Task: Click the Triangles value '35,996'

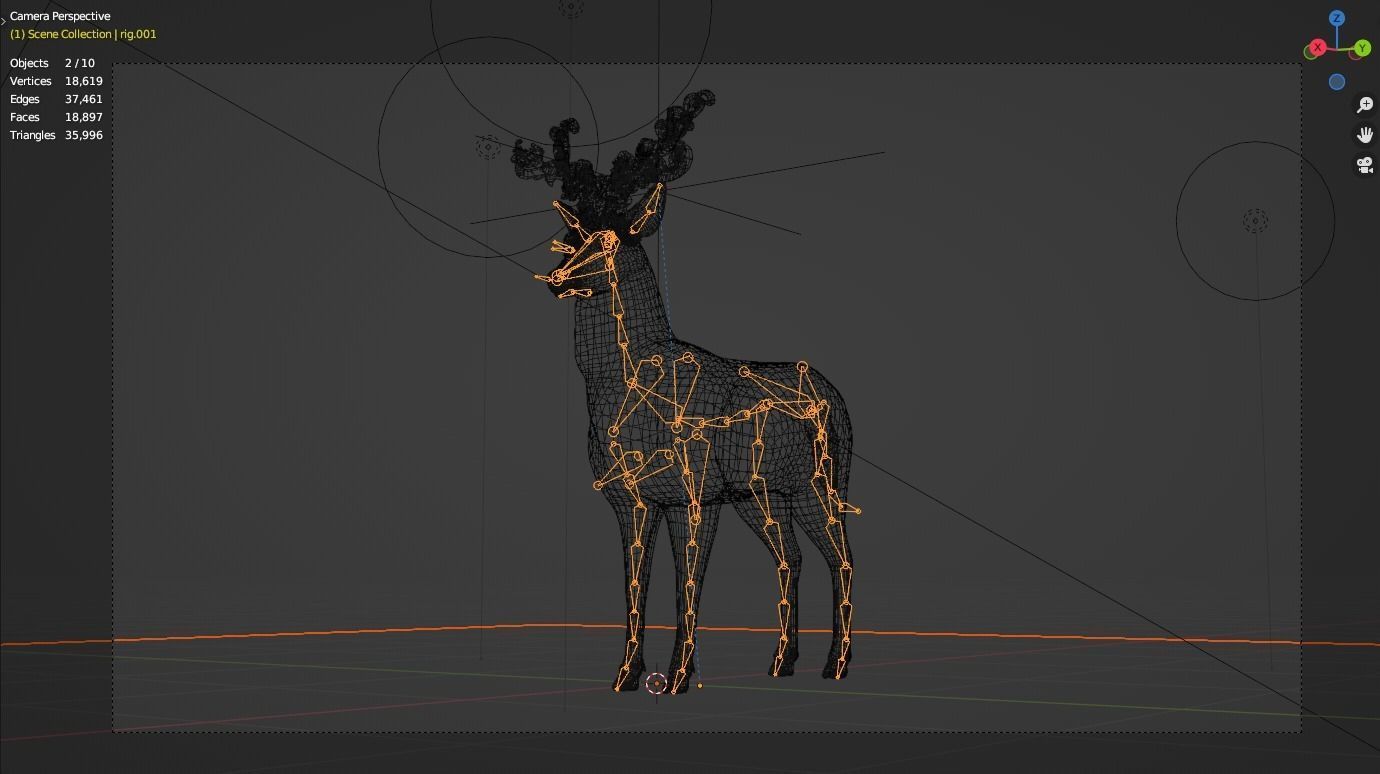Action: click(x=84, y=135)
